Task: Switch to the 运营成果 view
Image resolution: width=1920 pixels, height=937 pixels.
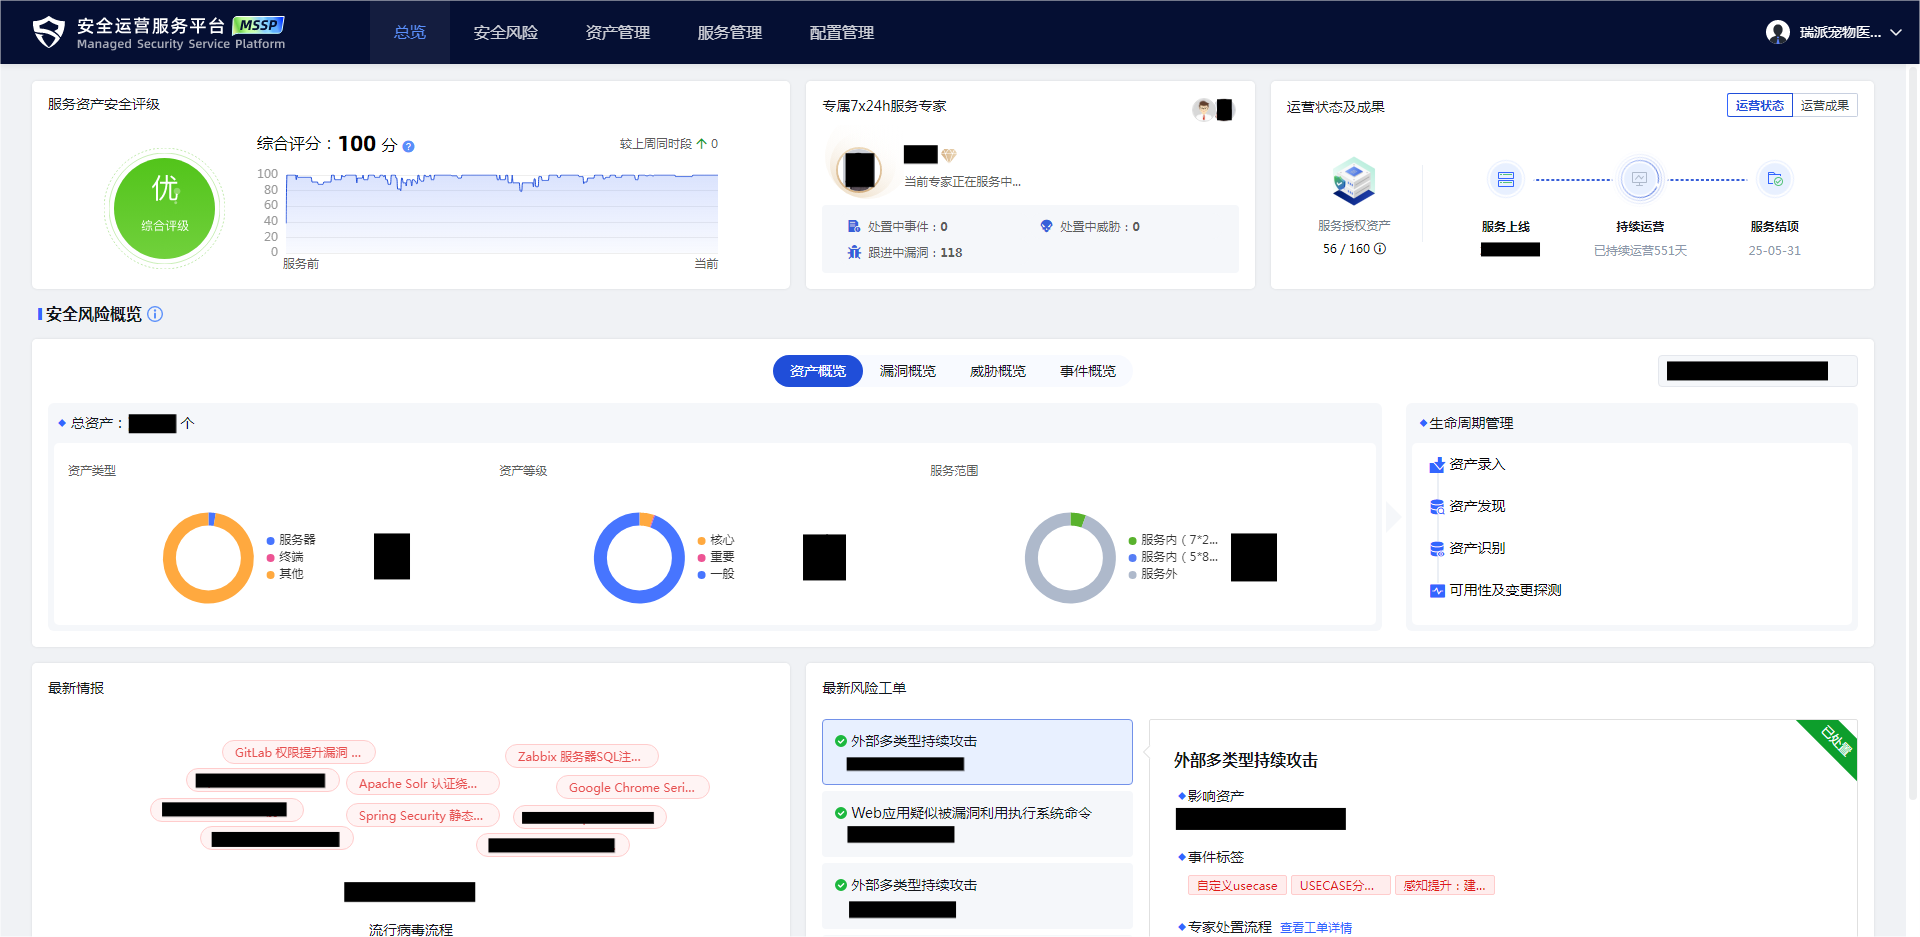Action: click(1825, 105)
